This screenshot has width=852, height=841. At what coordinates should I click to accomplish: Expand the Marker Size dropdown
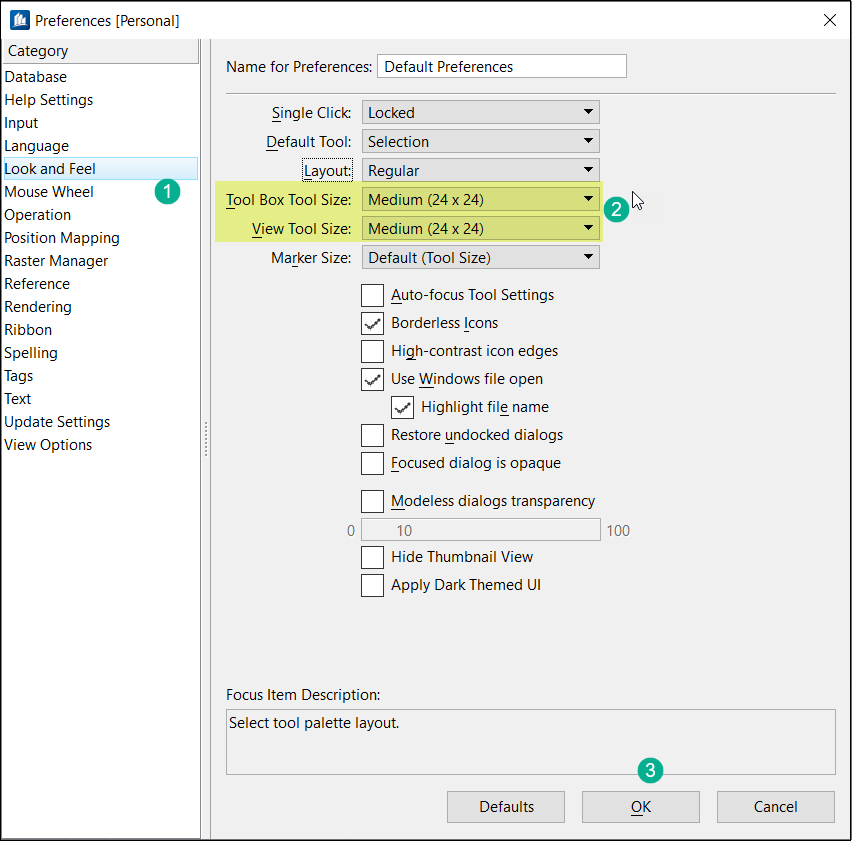[x=480, y=258]
